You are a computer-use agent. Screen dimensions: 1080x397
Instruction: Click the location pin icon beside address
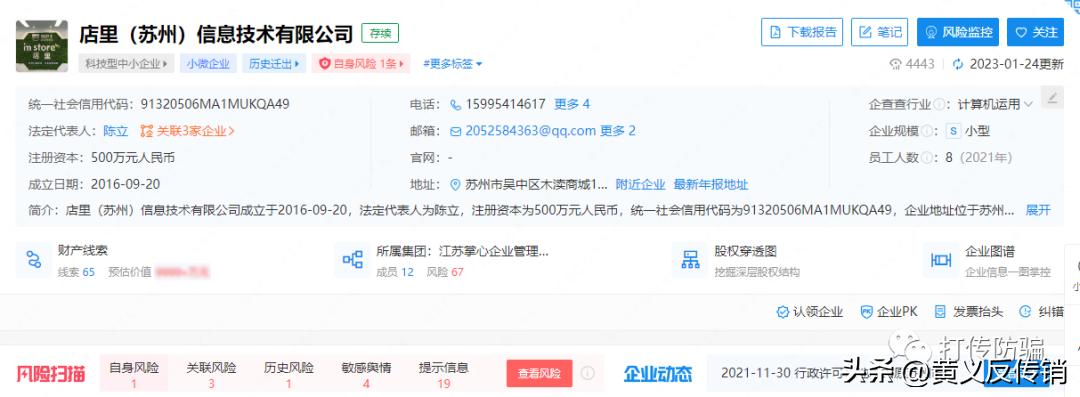pyautogui.click(x=455, y=185)
